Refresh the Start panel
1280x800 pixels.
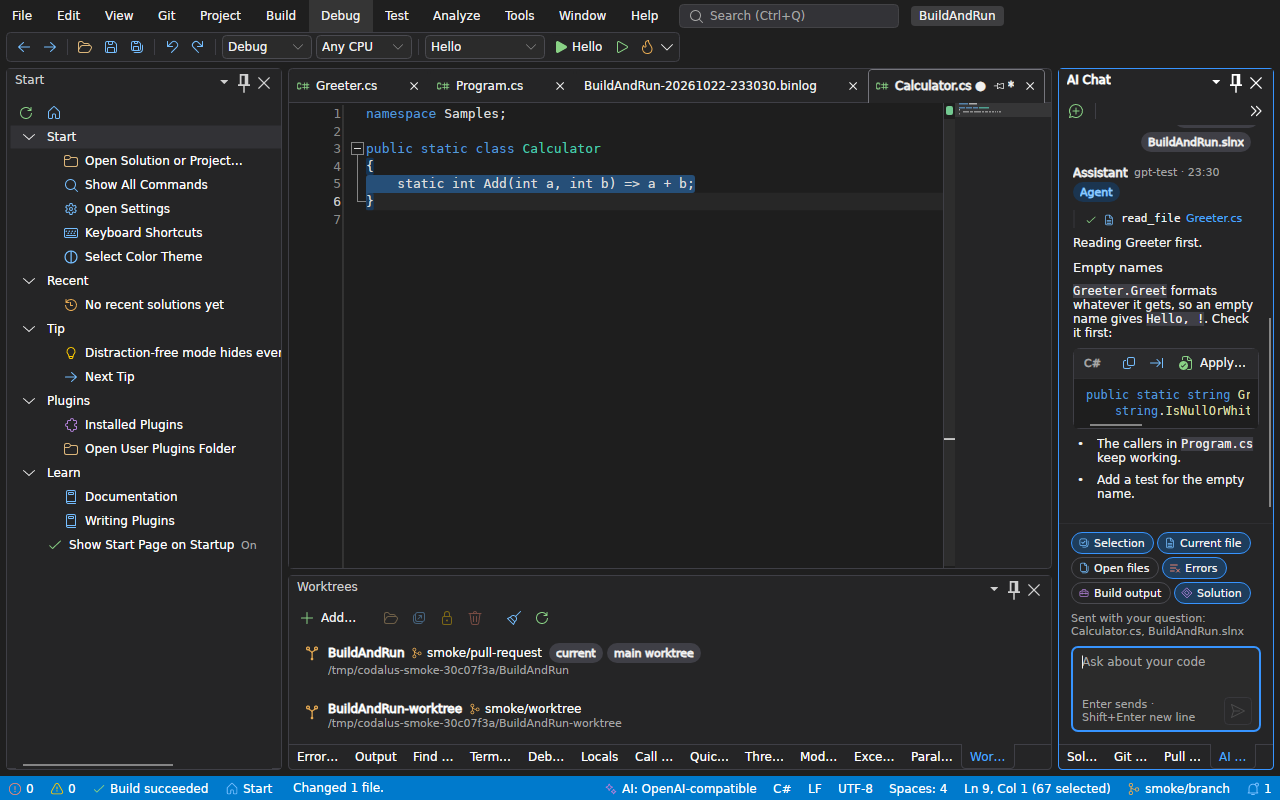click(26, 113)
